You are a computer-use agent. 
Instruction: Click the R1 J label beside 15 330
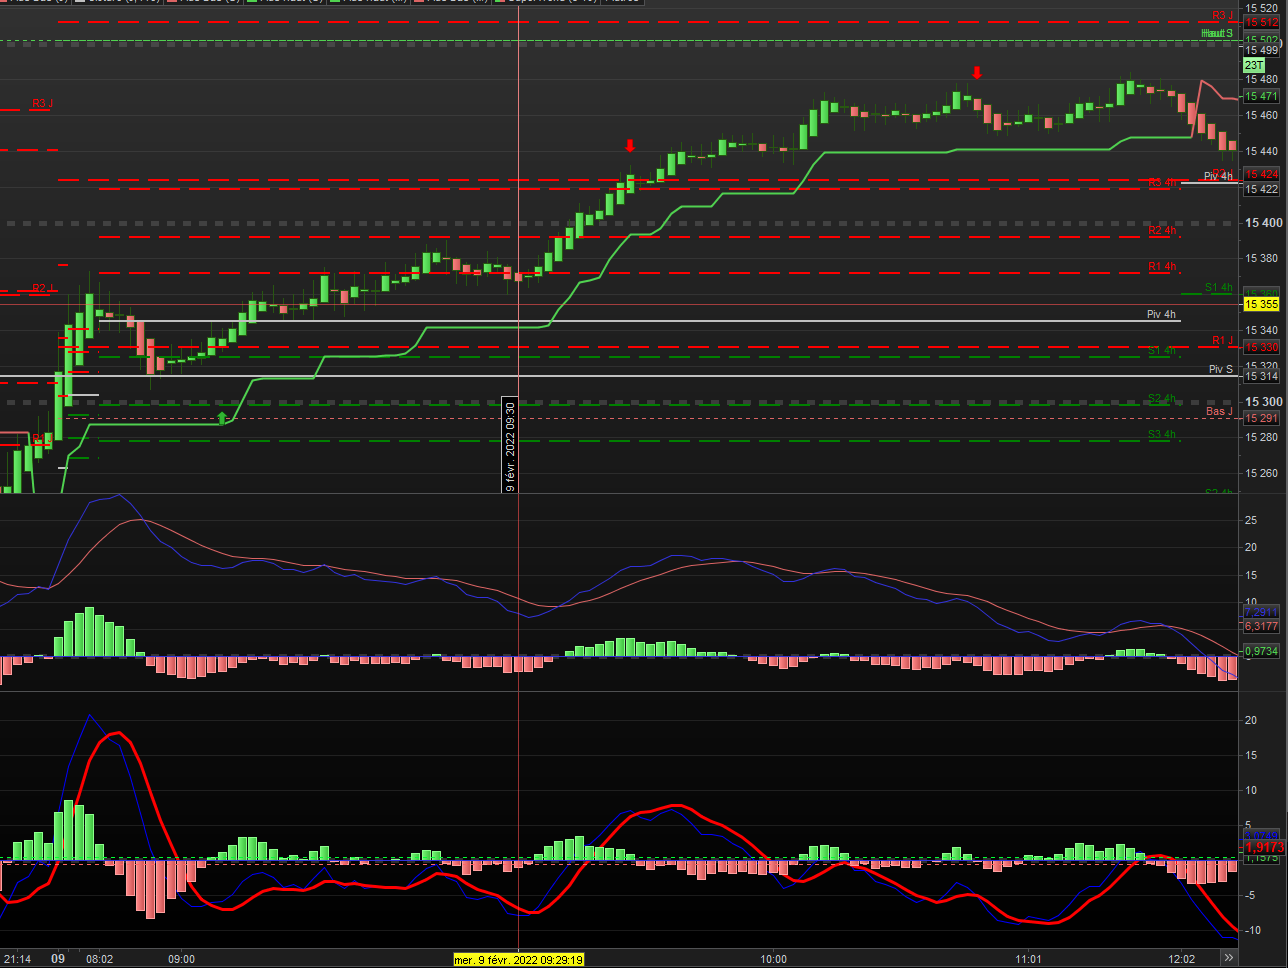tap(1222, 341)
